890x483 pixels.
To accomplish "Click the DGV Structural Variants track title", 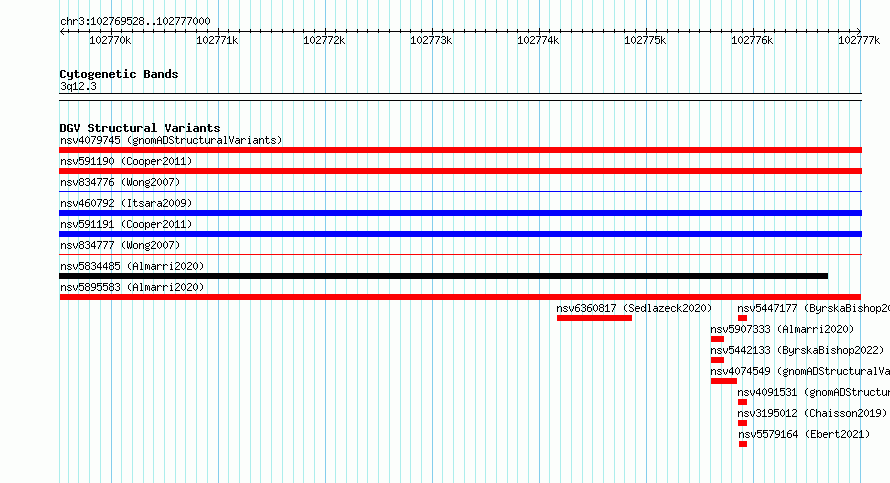I will (x=140, y=128).
